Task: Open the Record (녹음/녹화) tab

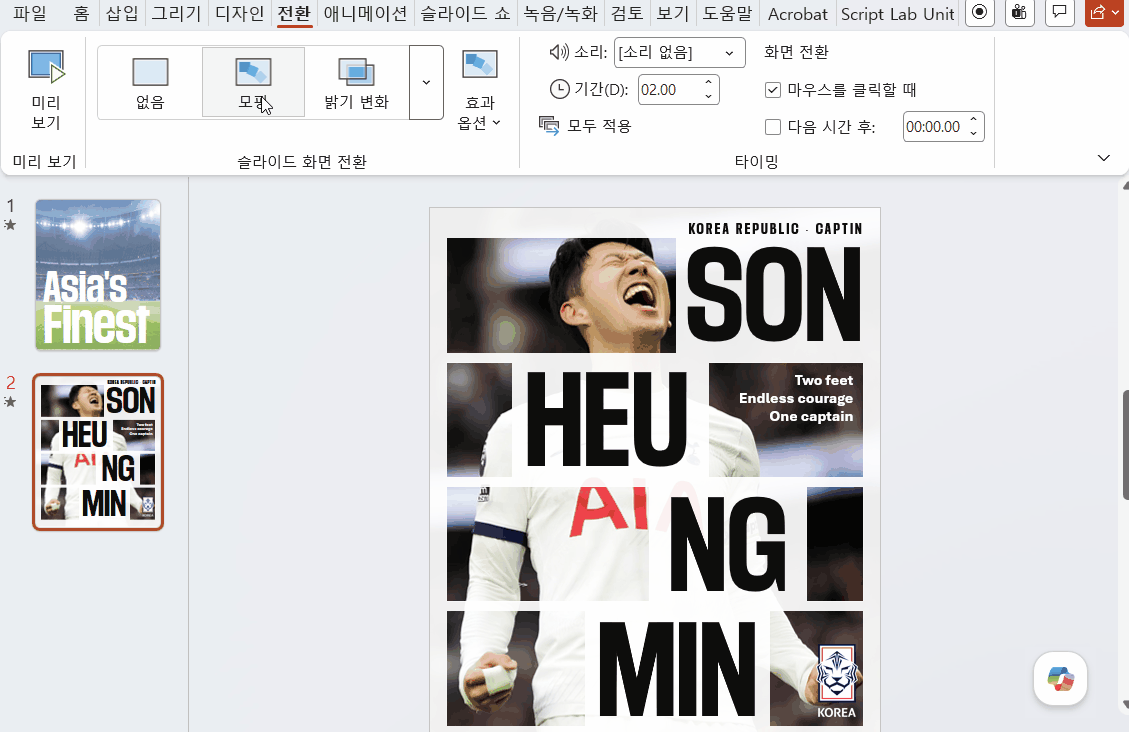Action: (560, 14)
